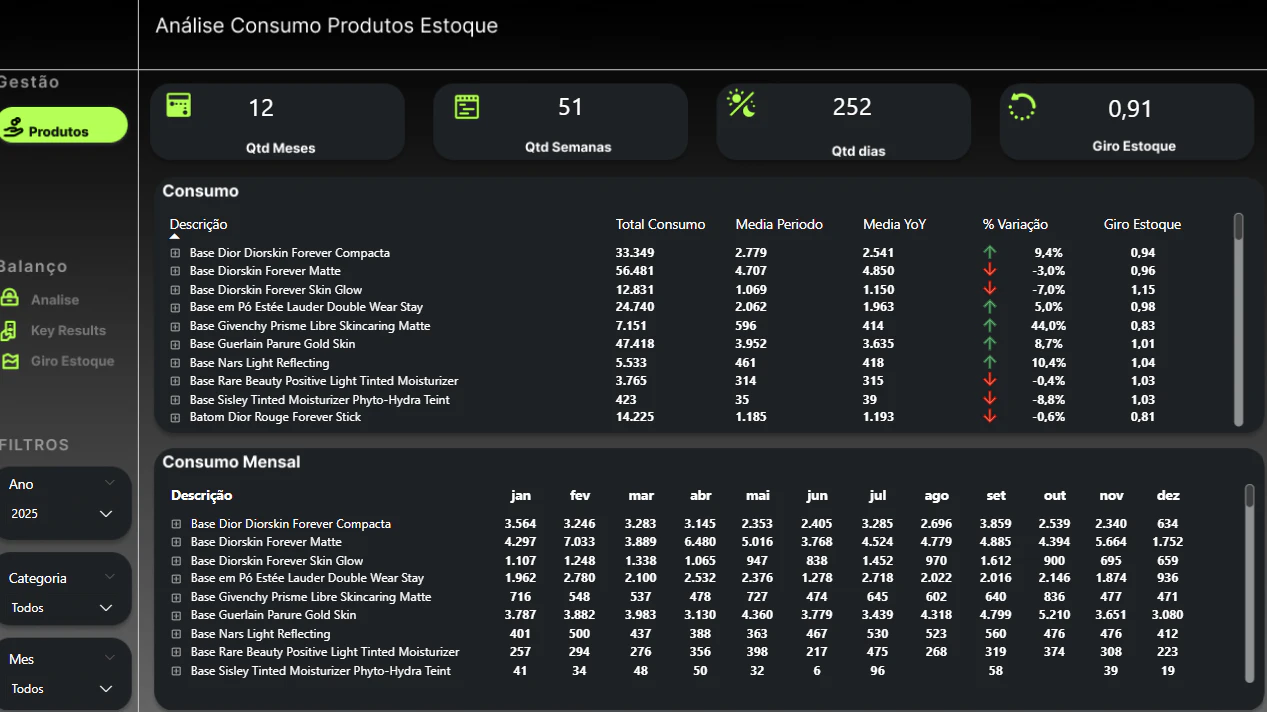
Task: Click the red down arrow for Base Diorskin Forever Skin Glow
Action: click(990, 289)
